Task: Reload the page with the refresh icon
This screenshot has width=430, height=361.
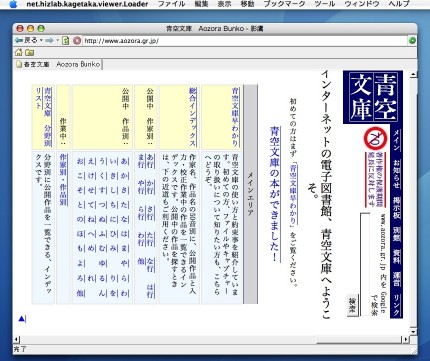Action: [x=66, y=41]
